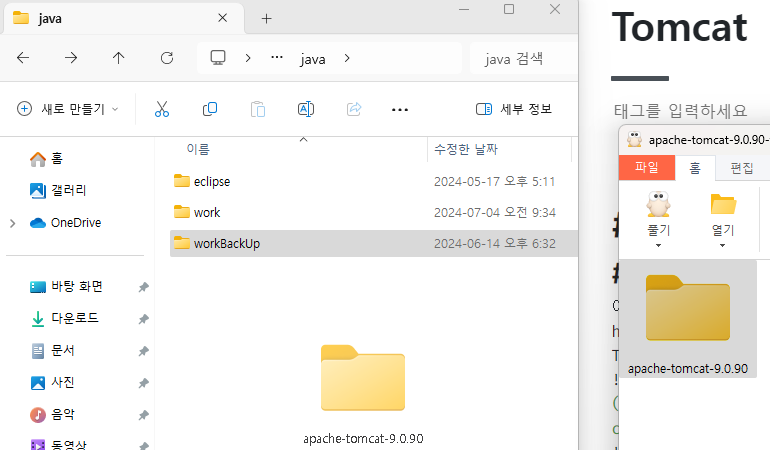Screen dimensions: 770x450
Task: Click 풀기 extract icon
Action: (659, 204)
